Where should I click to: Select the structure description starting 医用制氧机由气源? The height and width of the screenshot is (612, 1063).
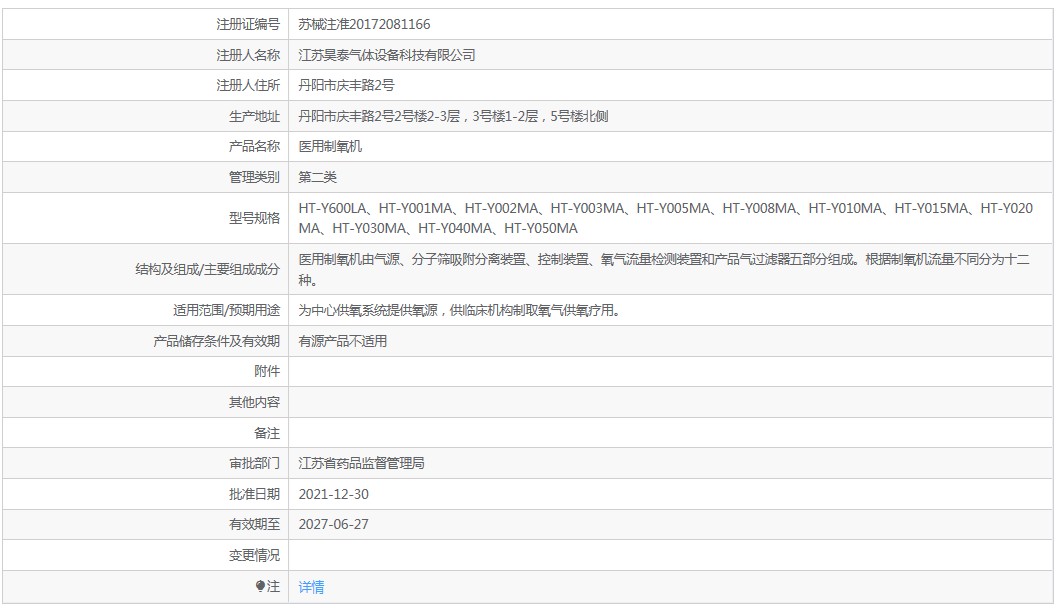tap(664, 269)
